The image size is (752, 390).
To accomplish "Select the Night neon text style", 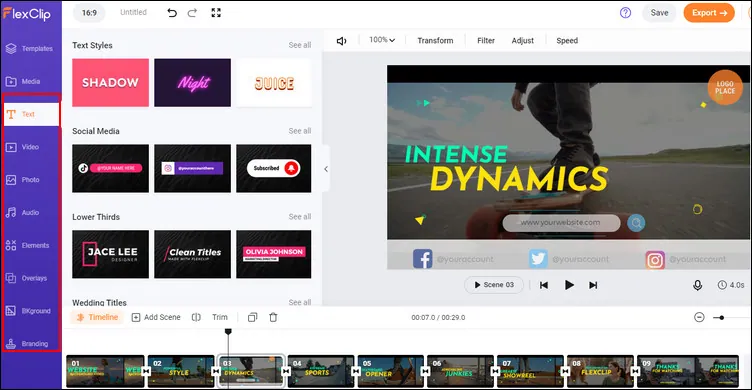I will tap(192, 83).
